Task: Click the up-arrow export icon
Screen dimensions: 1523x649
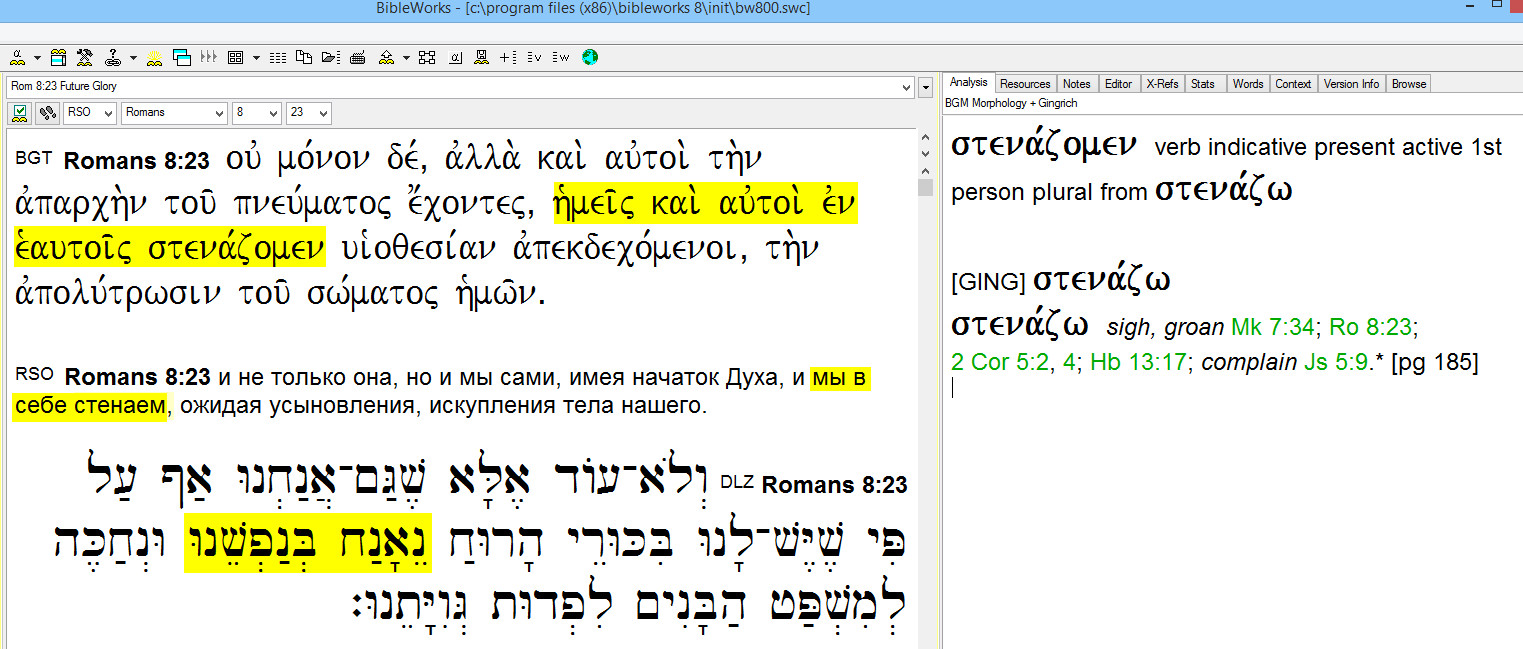Action: [x=386, y=57]
